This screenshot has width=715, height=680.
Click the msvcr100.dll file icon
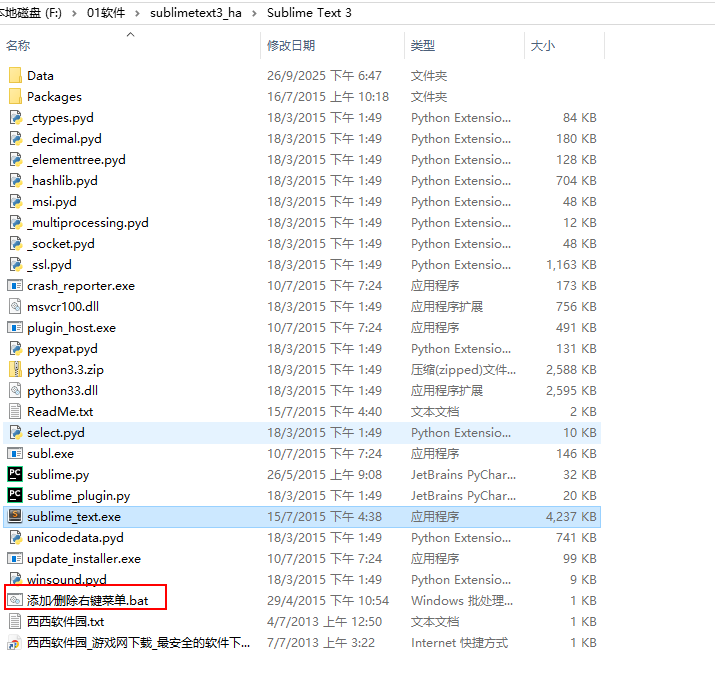coord(15,306)
